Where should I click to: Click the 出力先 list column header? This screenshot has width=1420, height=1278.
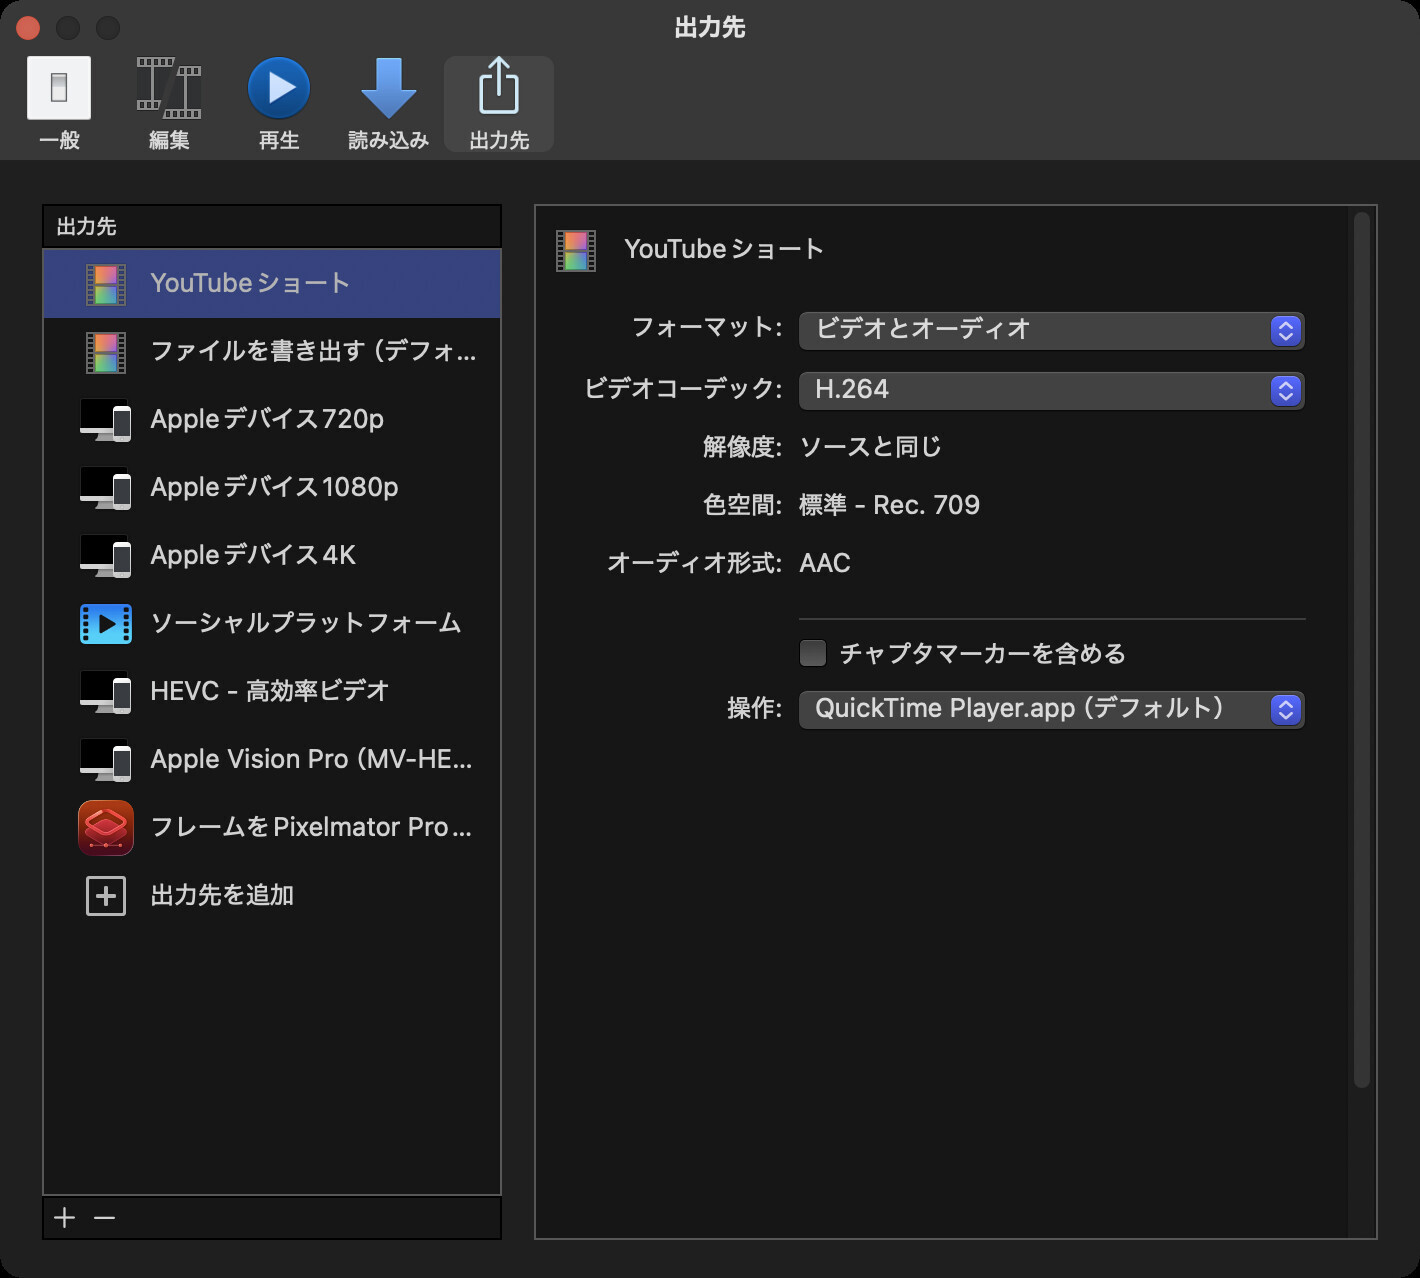click(272, 227)
